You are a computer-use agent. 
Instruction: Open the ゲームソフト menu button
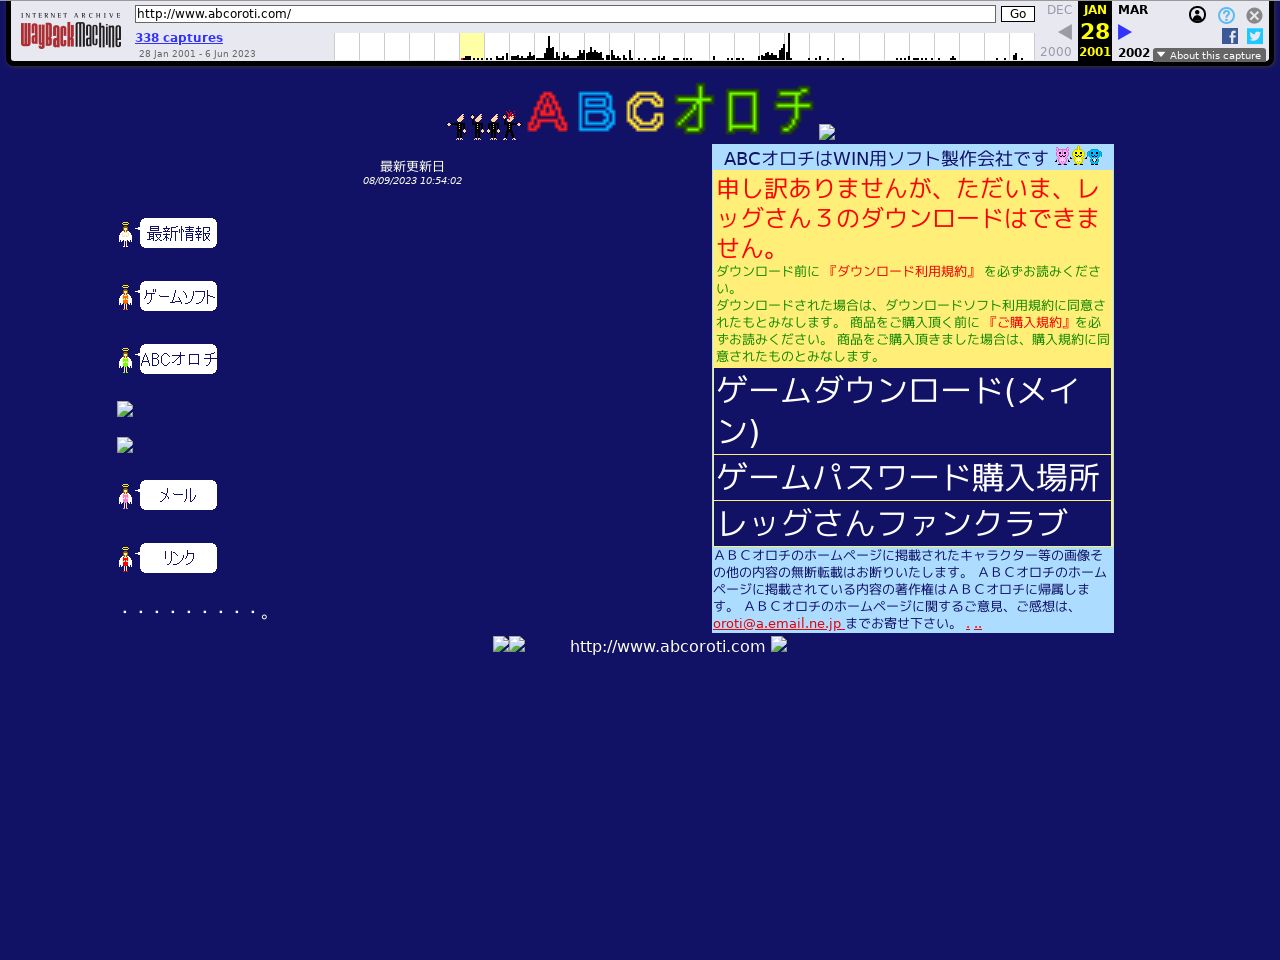pos(178,296)
